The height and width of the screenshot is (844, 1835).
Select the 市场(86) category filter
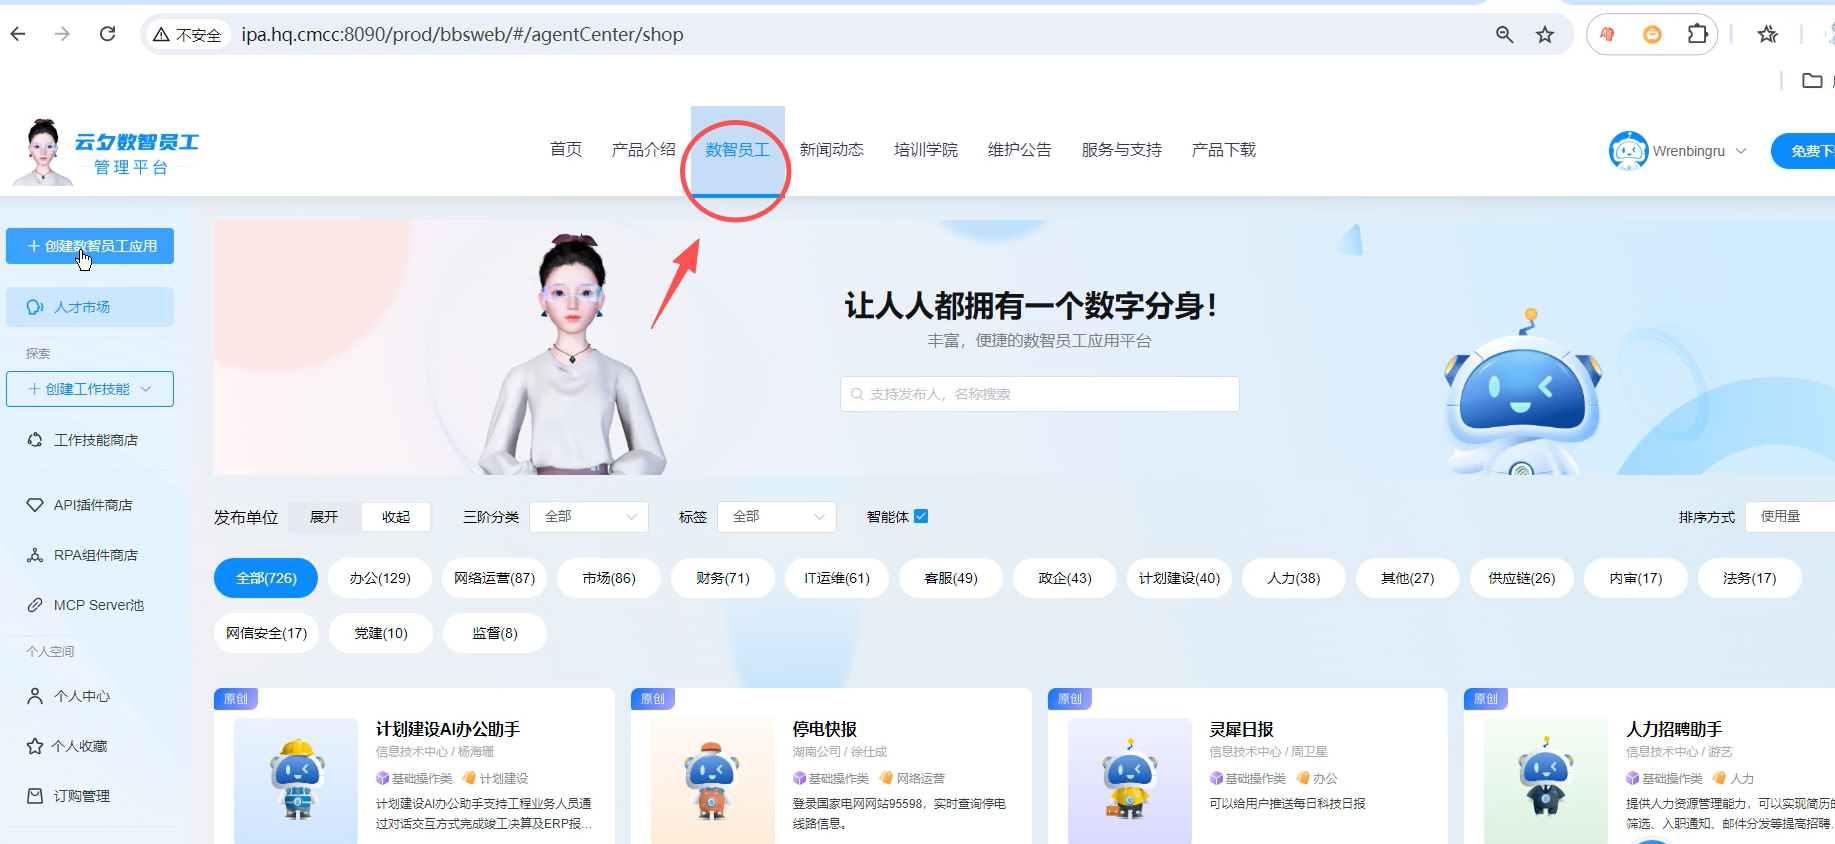[609, 578]
